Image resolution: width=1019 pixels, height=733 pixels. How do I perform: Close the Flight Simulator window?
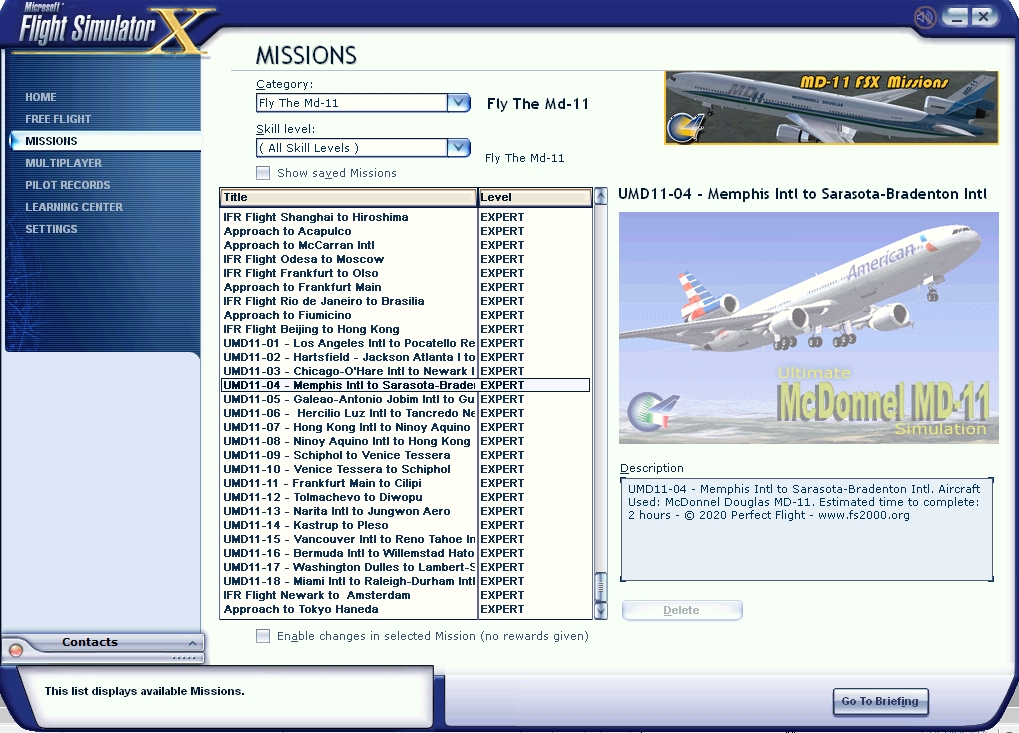coord(984,16)
